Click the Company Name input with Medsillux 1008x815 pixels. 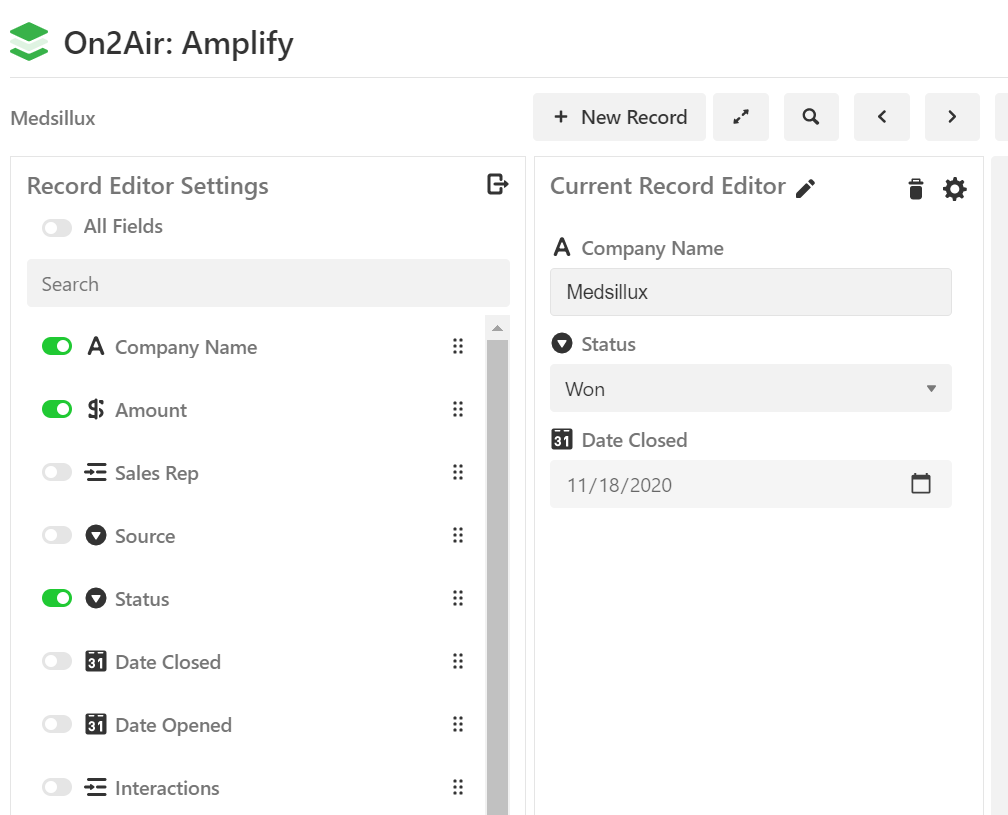(x=750, y=292)
